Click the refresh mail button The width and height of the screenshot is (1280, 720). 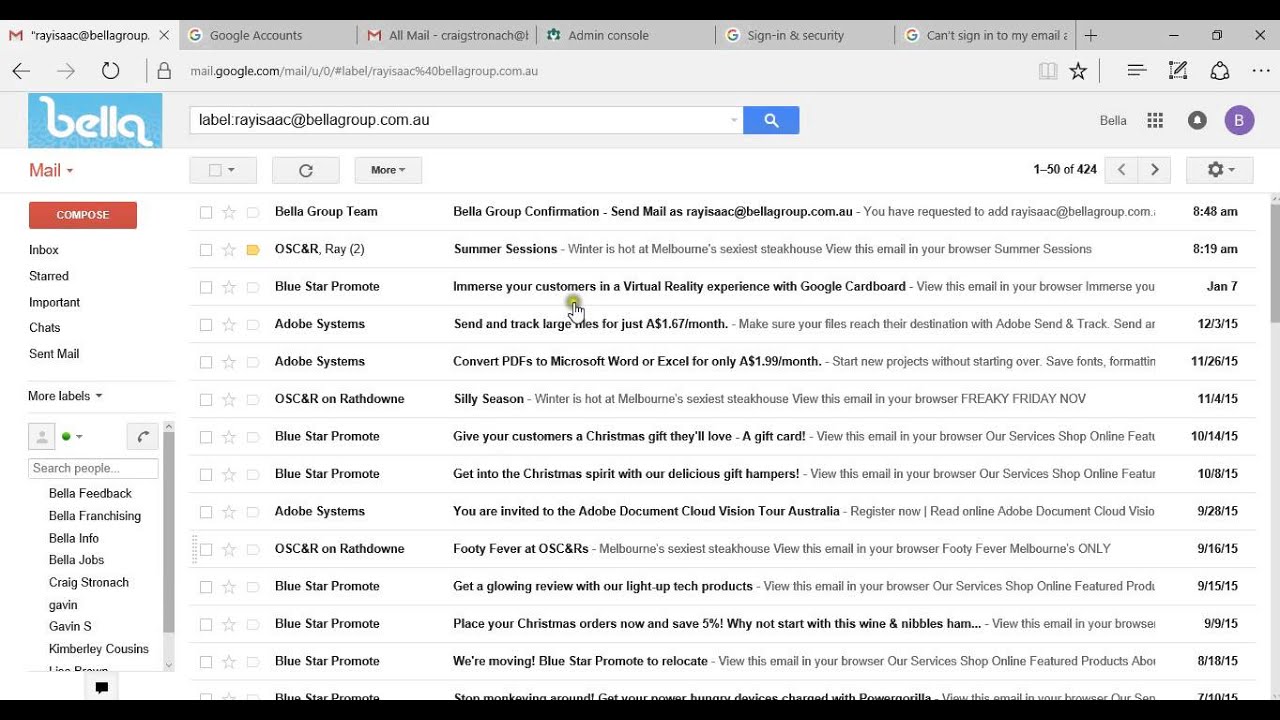[306, 170]
